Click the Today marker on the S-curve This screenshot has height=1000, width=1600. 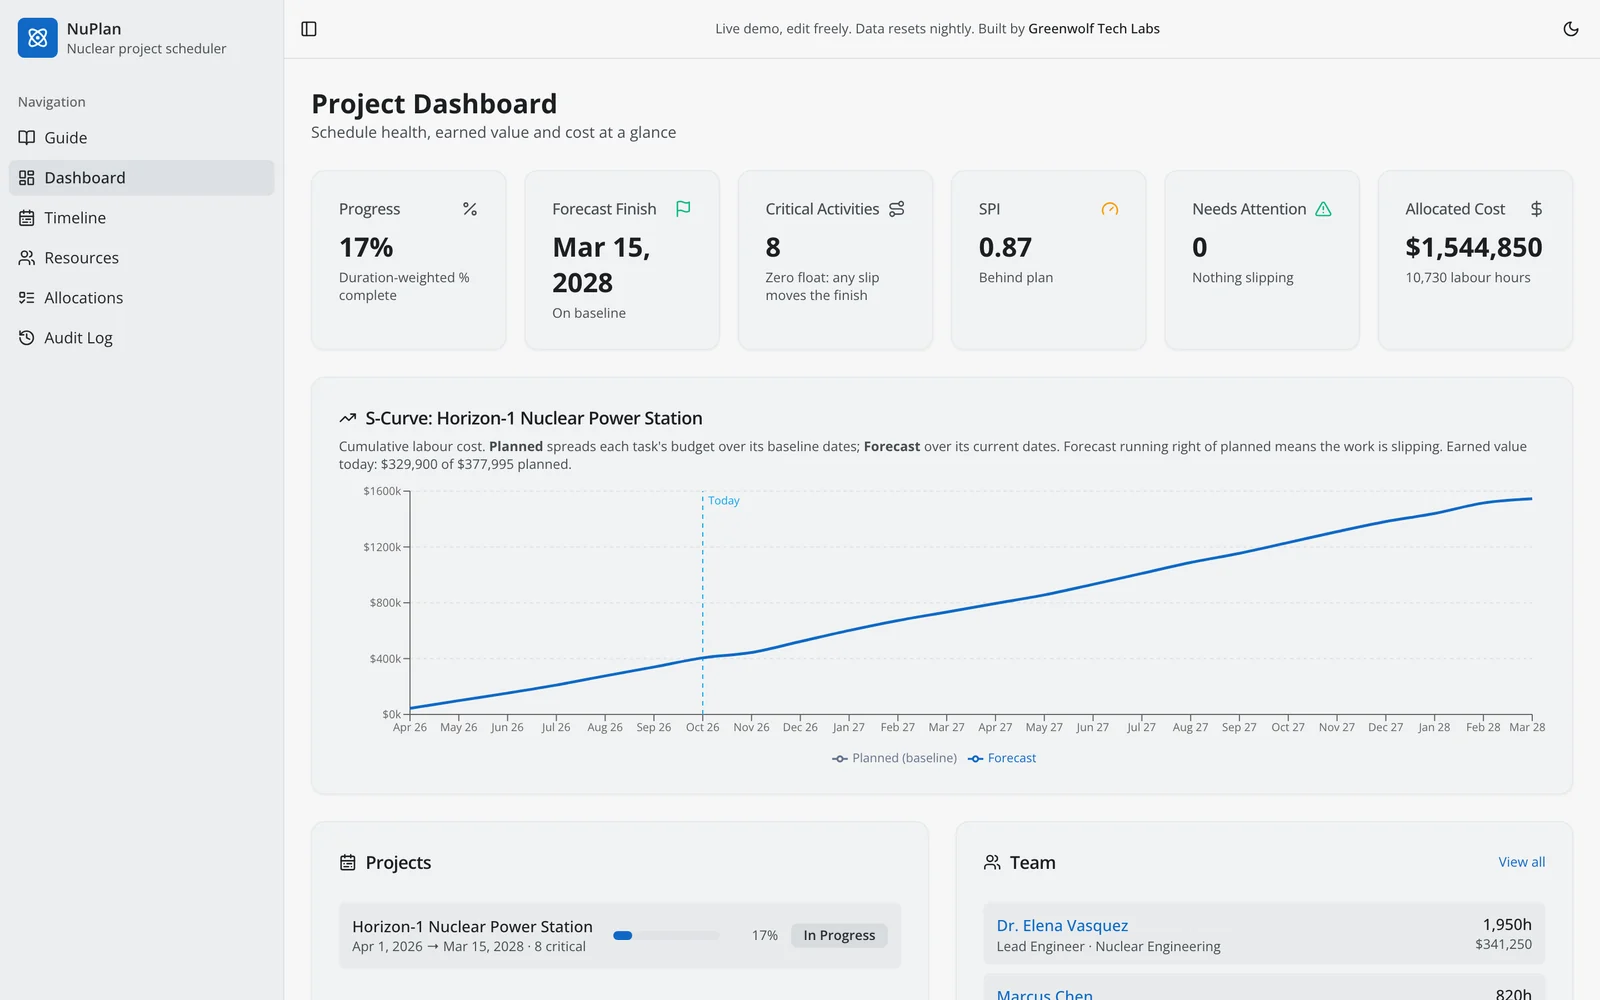click(x=724, y=501)
